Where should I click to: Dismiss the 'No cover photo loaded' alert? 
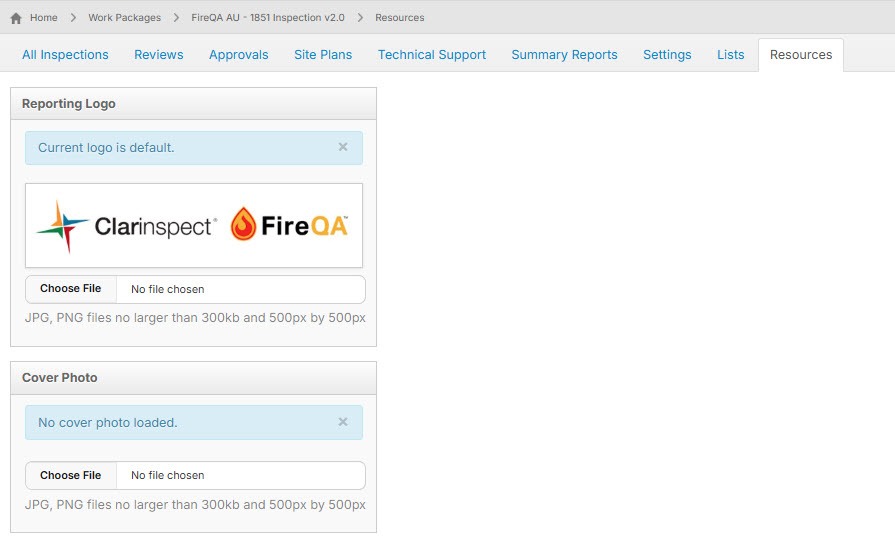342,421
